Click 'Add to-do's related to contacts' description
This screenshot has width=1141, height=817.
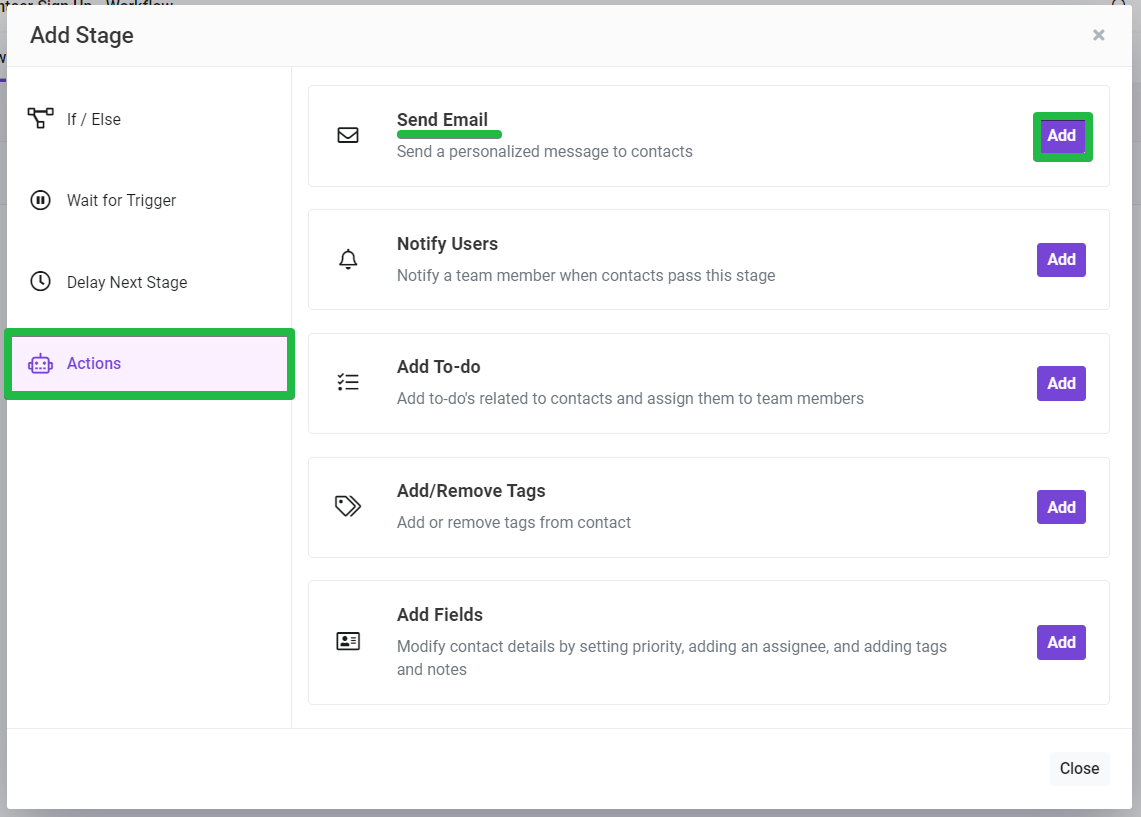[630, 399]
